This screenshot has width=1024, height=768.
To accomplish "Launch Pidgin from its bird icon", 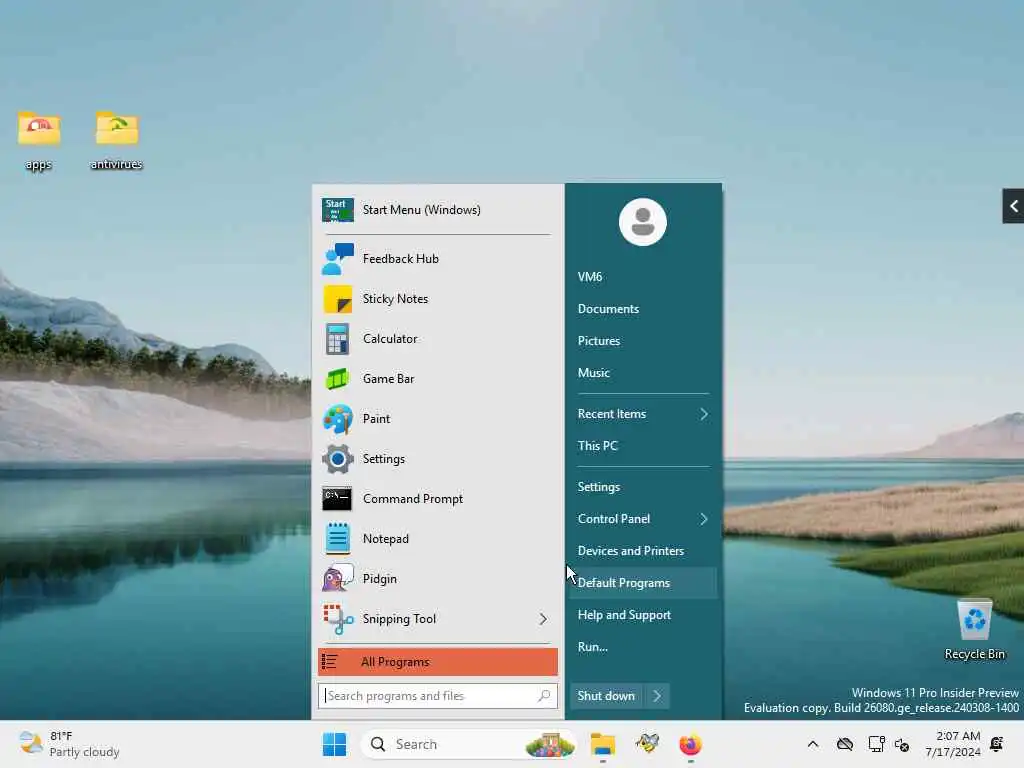I will tap(338, 579).
